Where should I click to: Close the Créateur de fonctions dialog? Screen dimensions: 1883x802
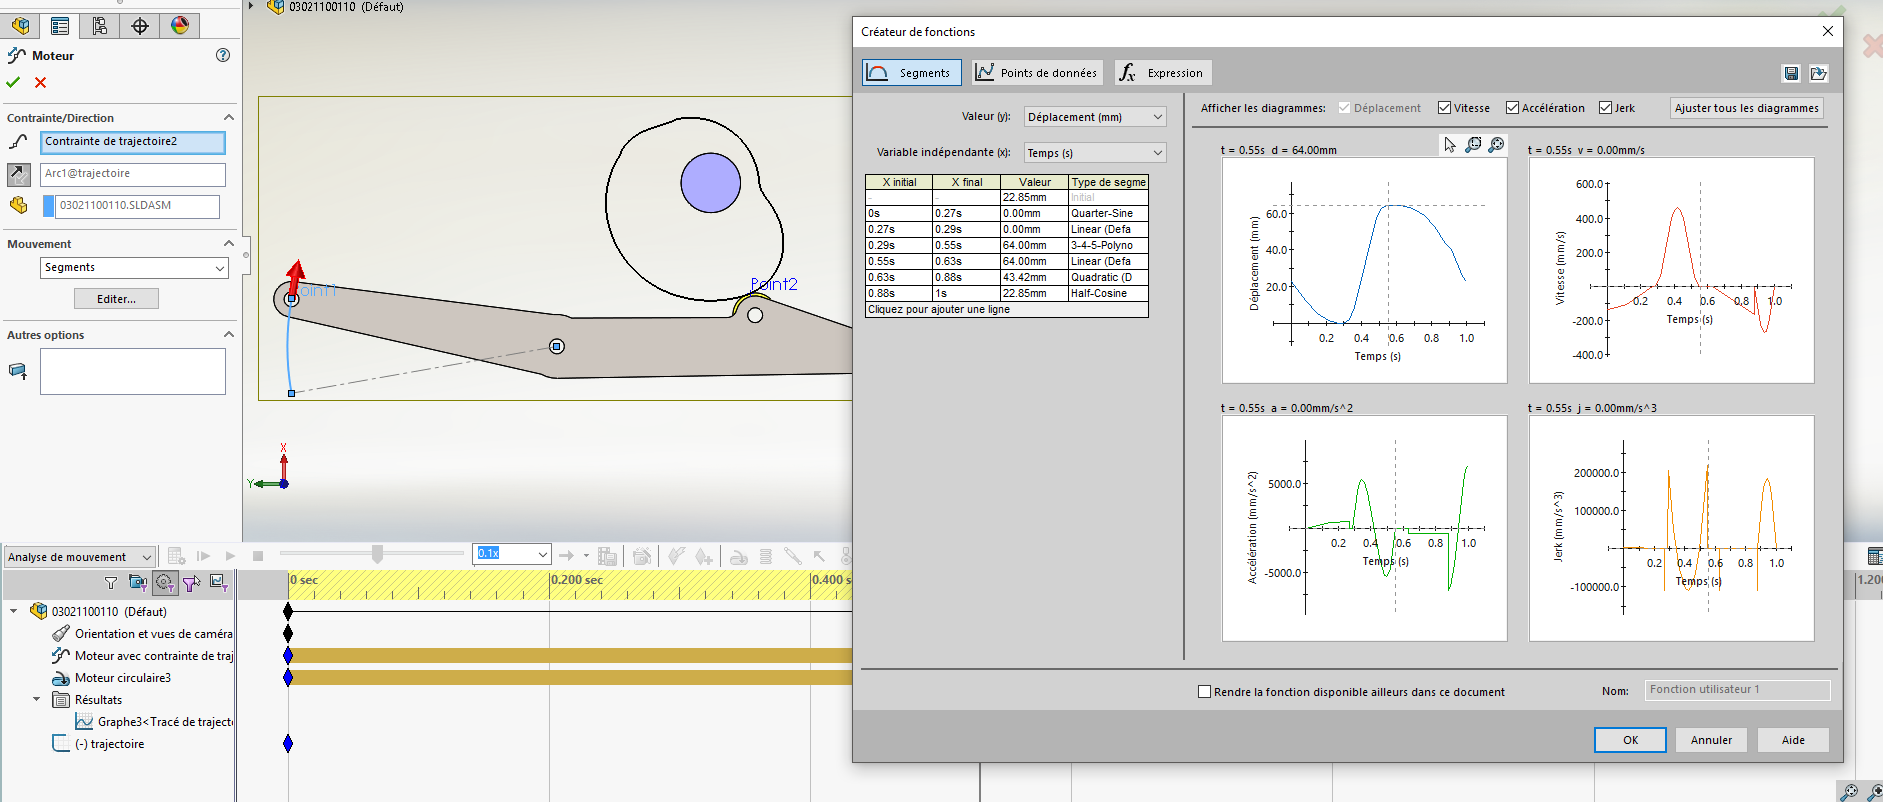pyautogui.click(x=1828, y=31)
